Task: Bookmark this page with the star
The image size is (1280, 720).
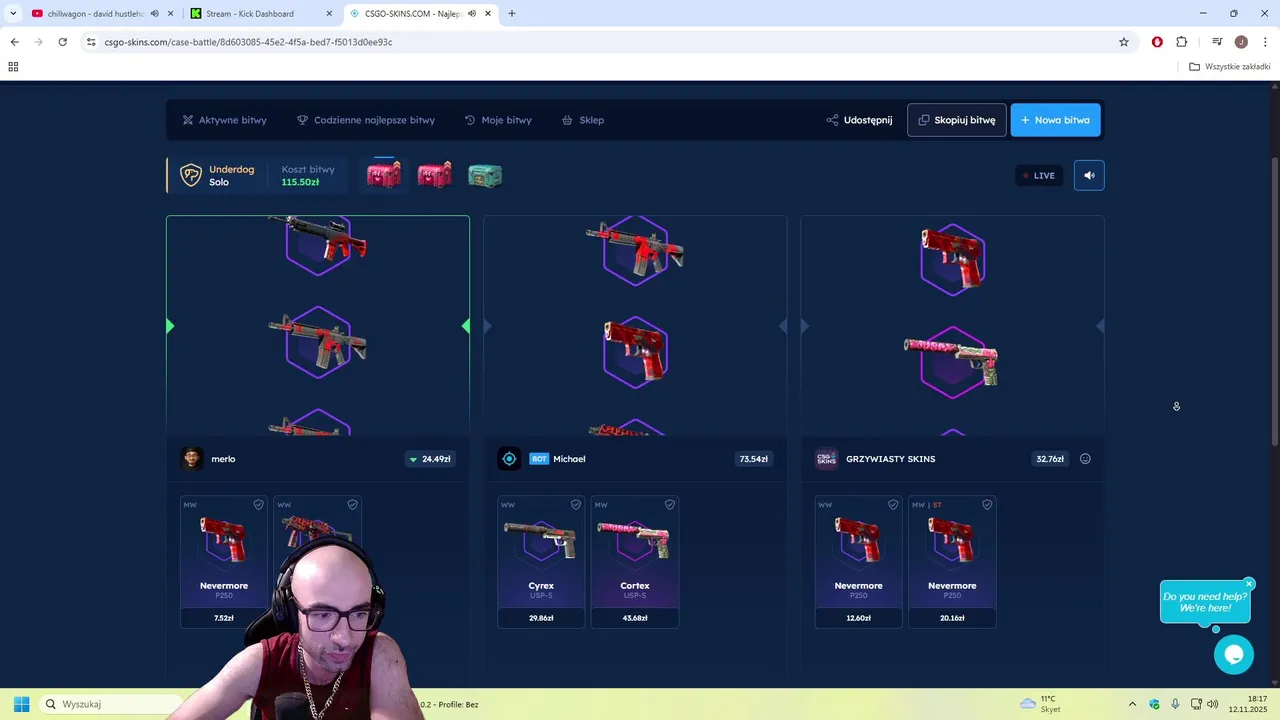Action: [x=1124, y=42]
